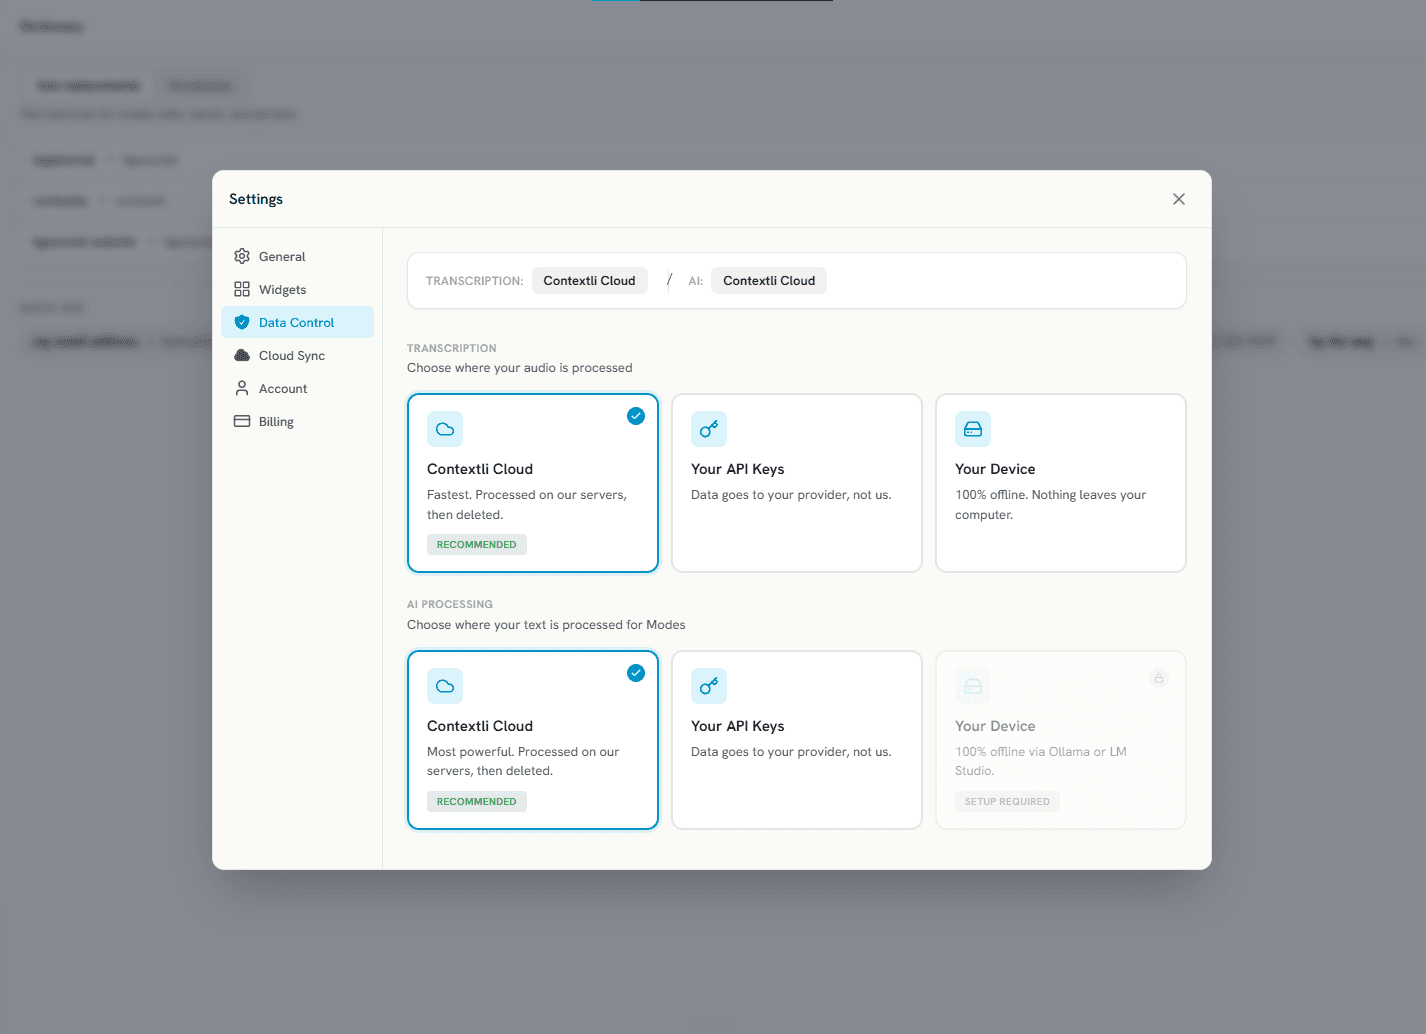Click the Account person icon

[242, 388]
